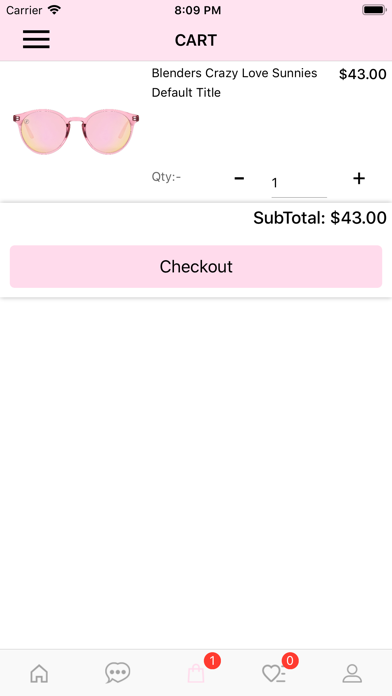Tap the Default Title variant label
Viewport: 392px width, 696px height.
click(186, 92)
